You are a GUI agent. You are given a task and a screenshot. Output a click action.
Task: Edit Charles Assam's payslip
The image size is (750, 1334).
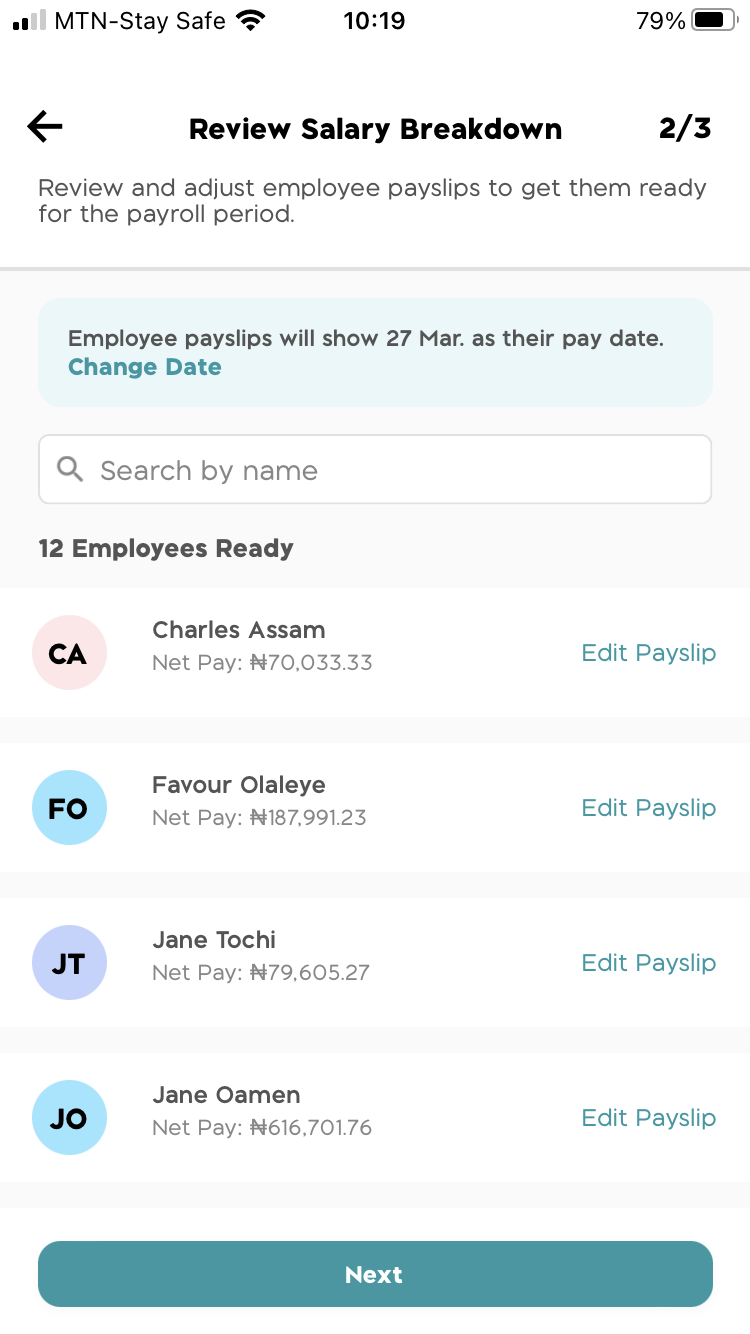coord(648,652)
